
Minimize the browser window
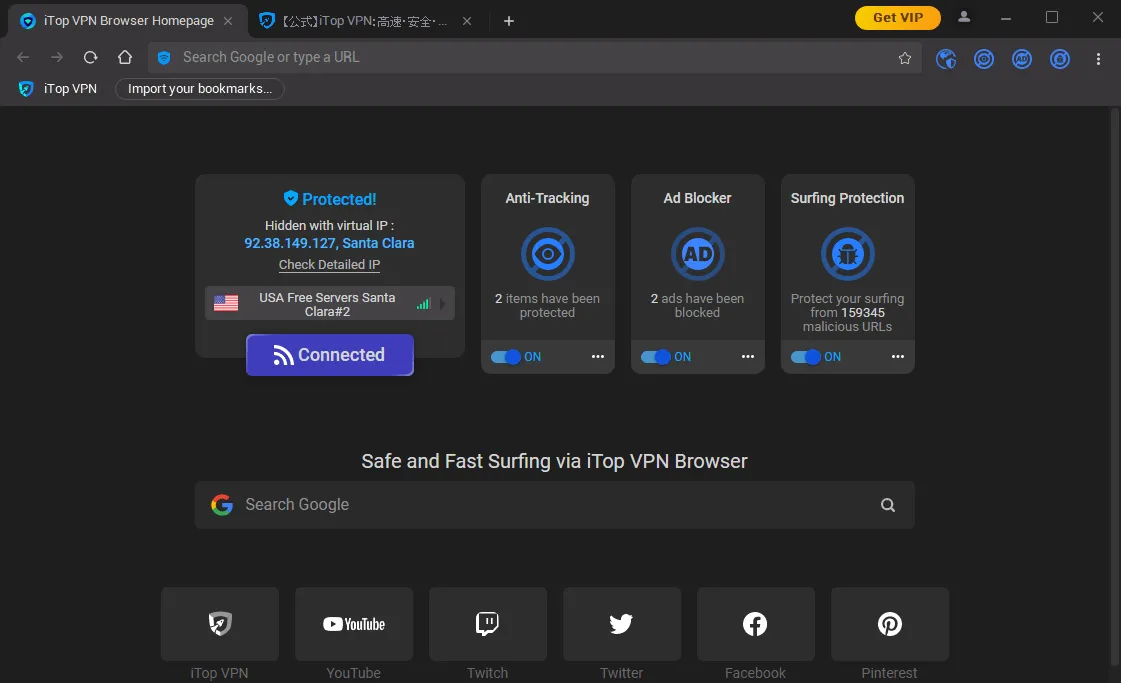(1006, 18)
